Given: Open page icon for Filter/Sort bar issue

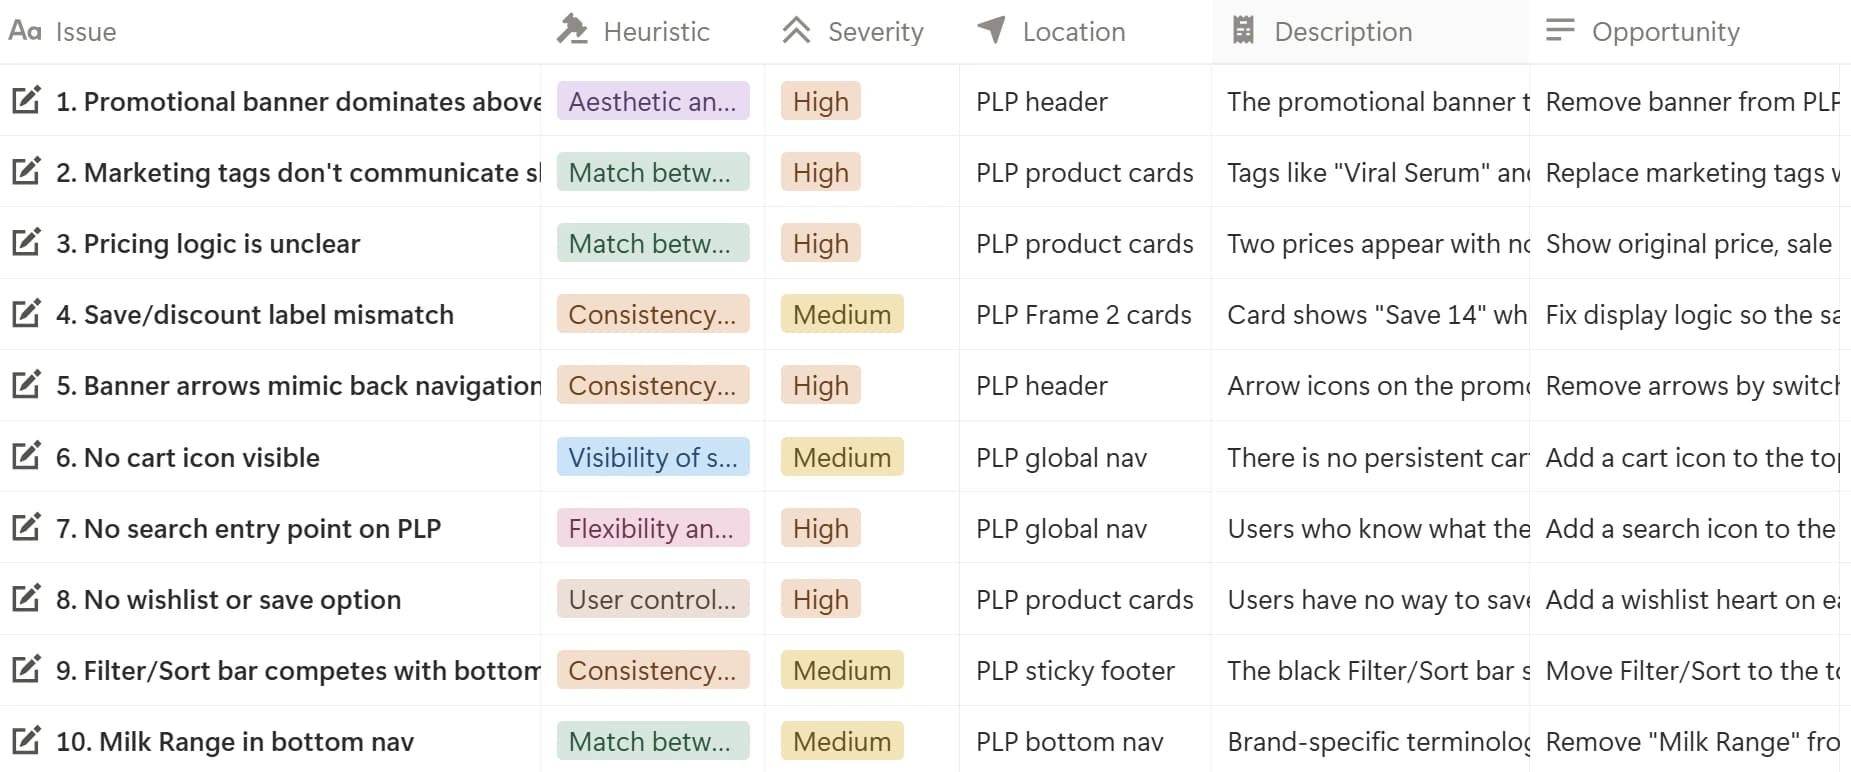Looking at the screenshot, I should pyautogui.click(x=26, y=669).
